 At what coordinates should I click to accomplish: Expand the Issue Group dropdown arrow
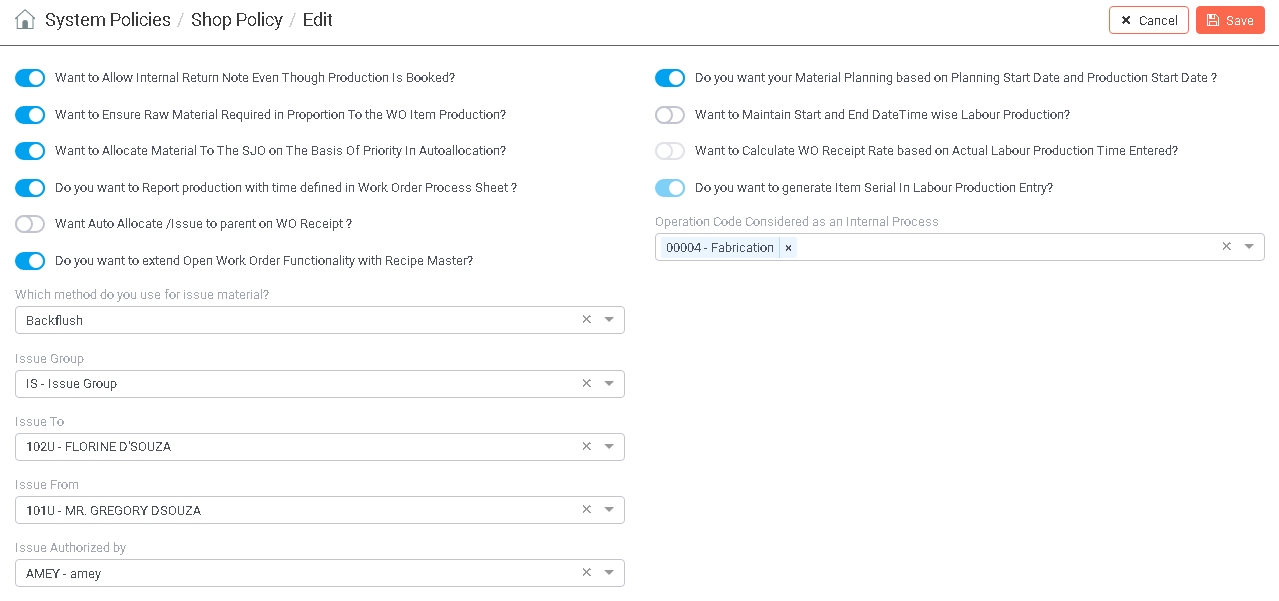(x=609, y=383)
